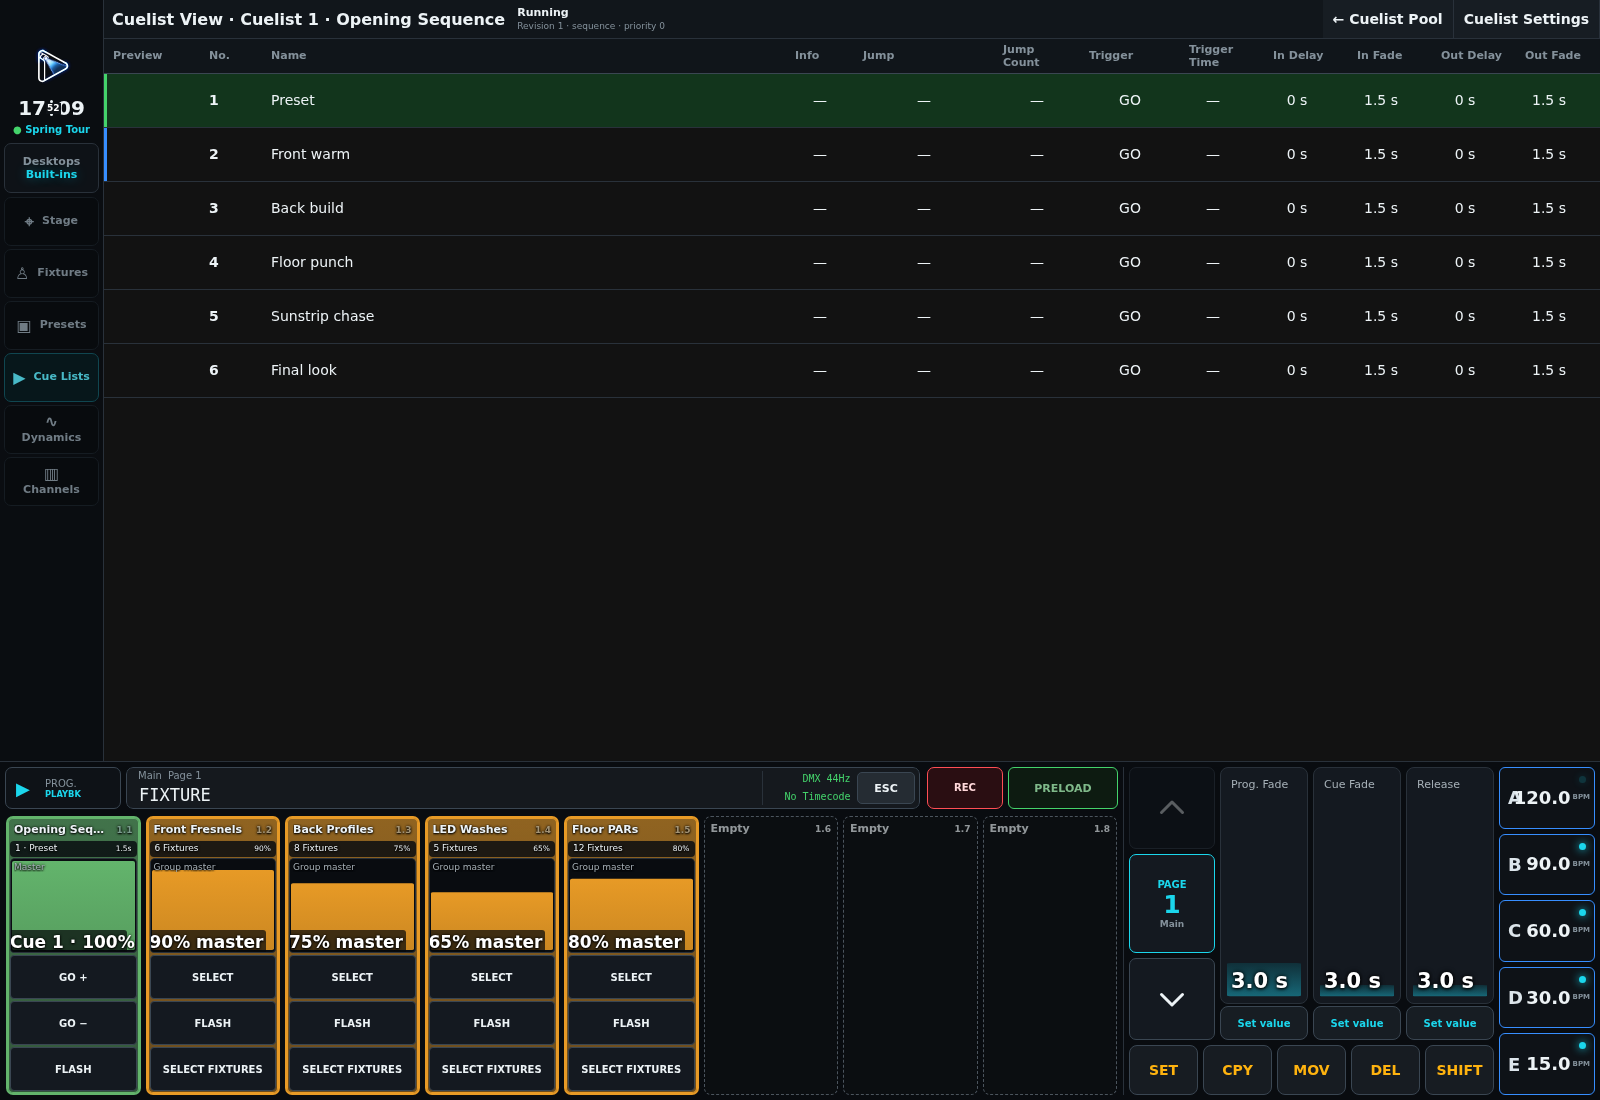Image resolution: width=1600 pixels, height=1100 pixels.
Task: Select the Empty playback slot 1.6
Action: pyautogui.click(x=771, y=955)
